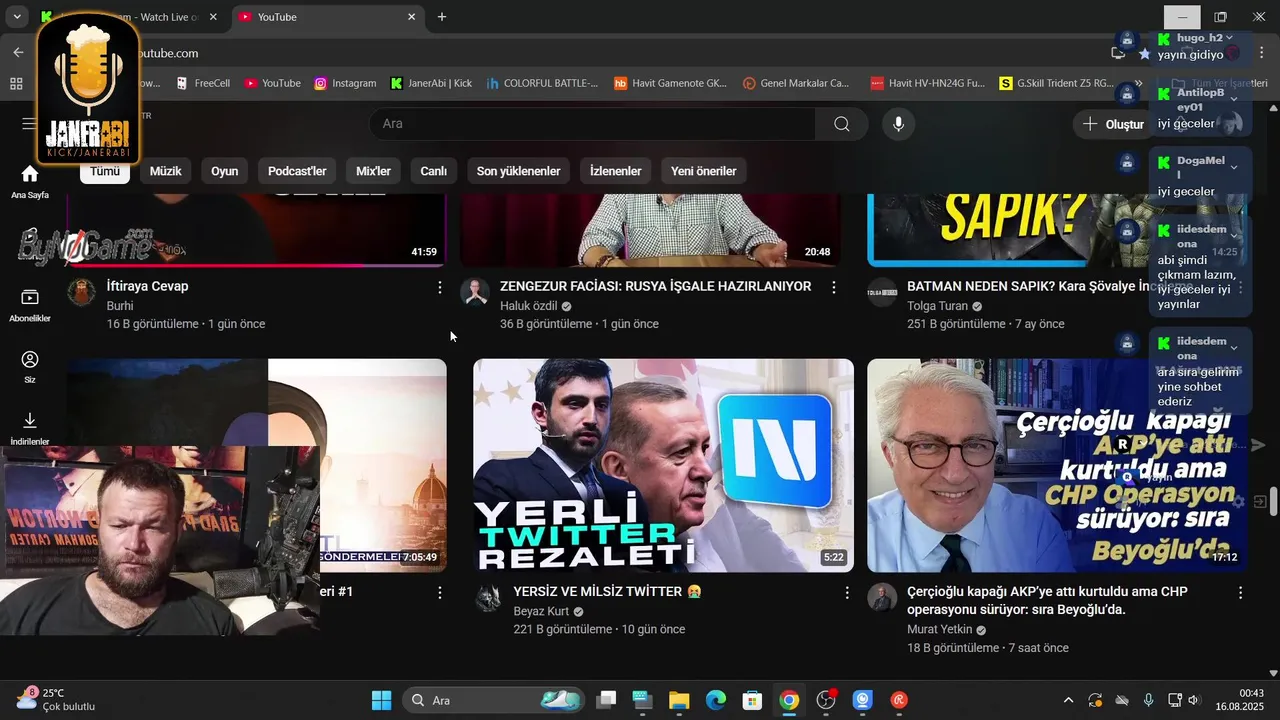Open Microsoft Edge from the taskbar
The height and width of the screenshot is (720, 1280).
pos(716,700)
